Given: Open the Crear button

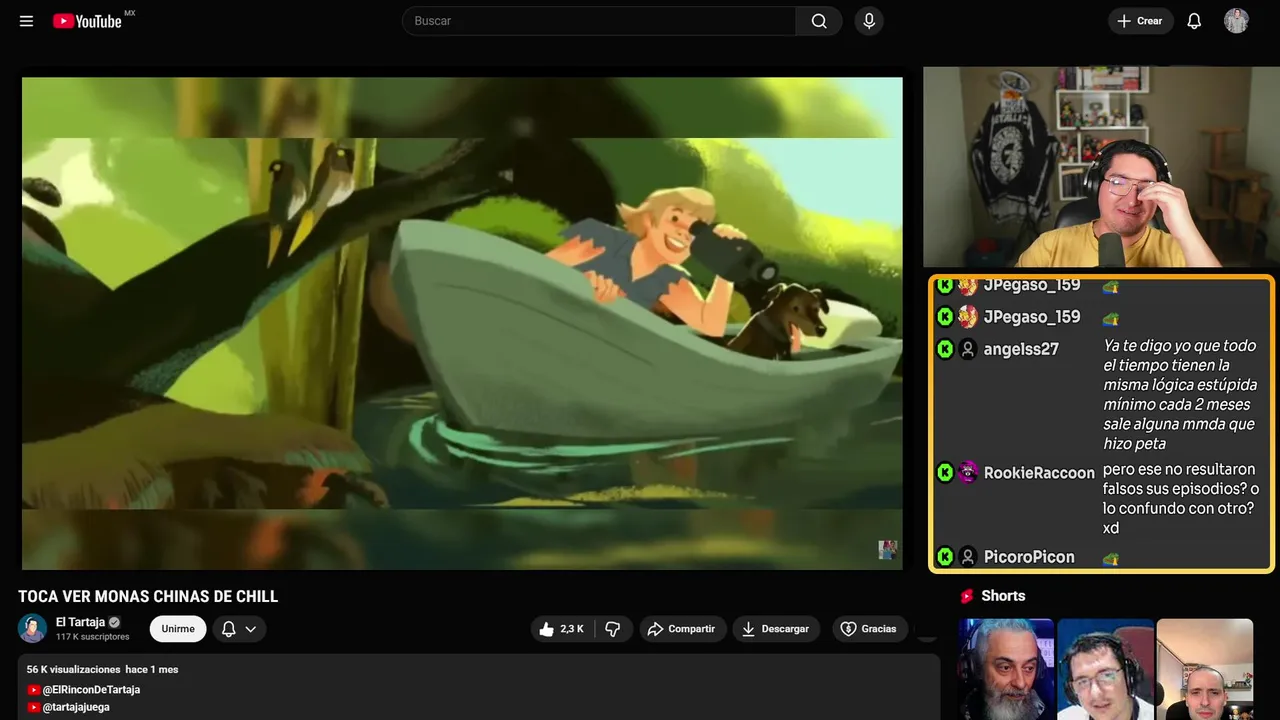Looking at the screenshot, I should pyautogui.click(x=1140, y=21).
